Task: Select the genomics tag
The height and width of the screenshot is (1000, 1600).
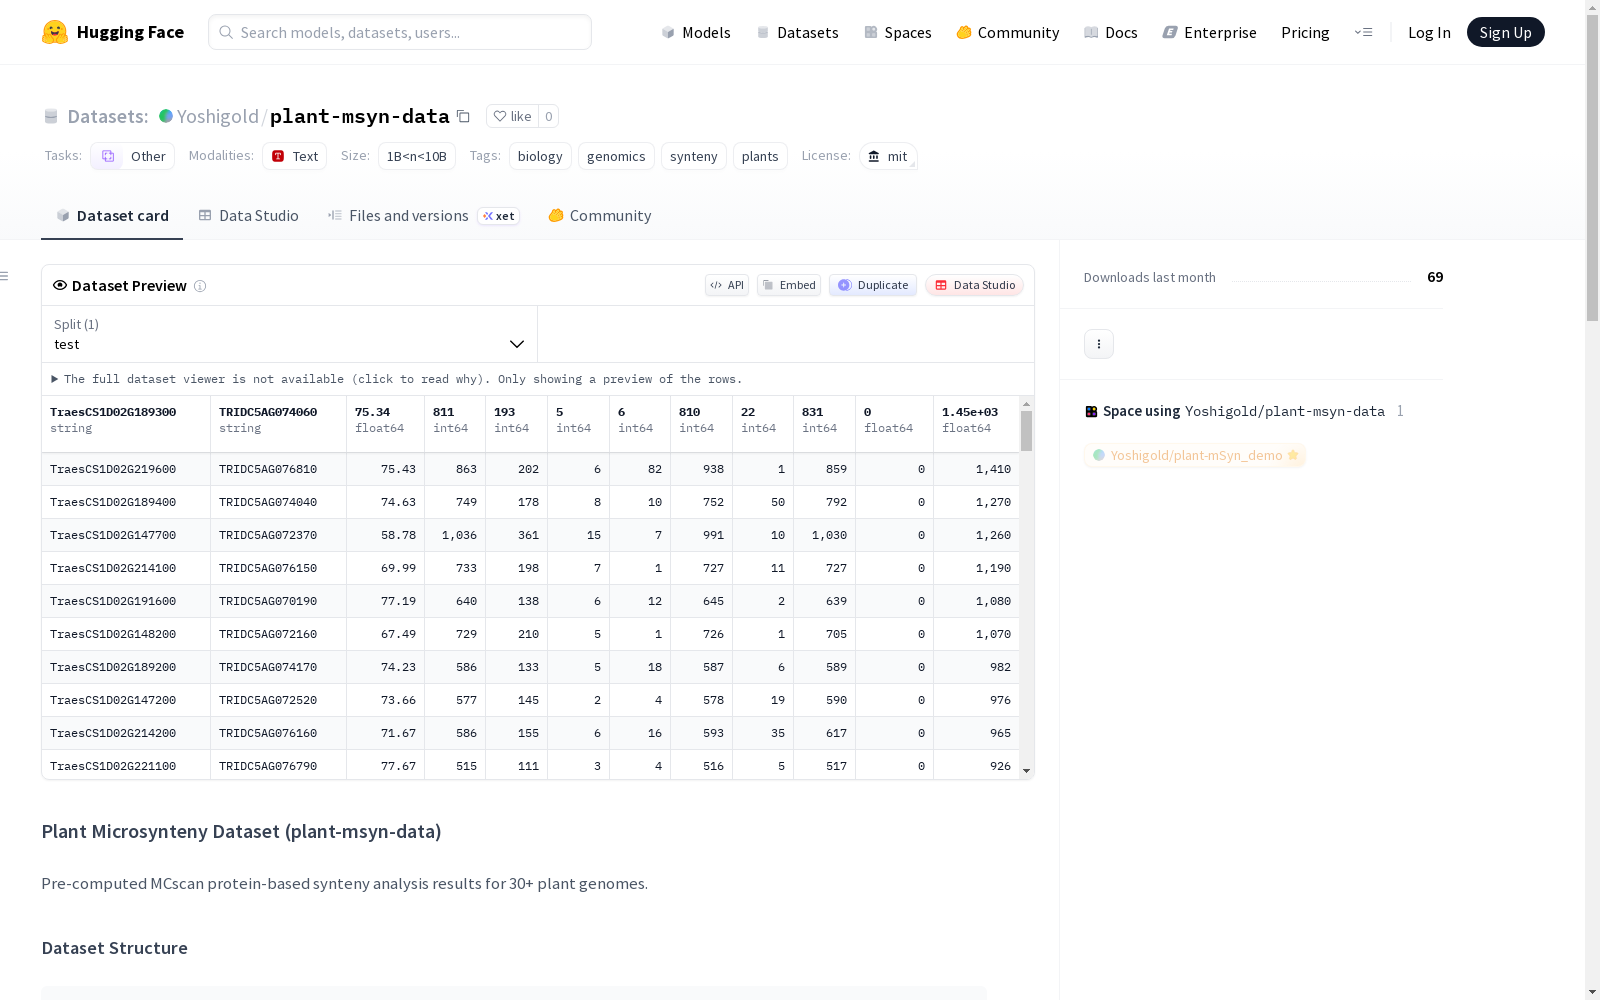Action: tap(616, 156)
